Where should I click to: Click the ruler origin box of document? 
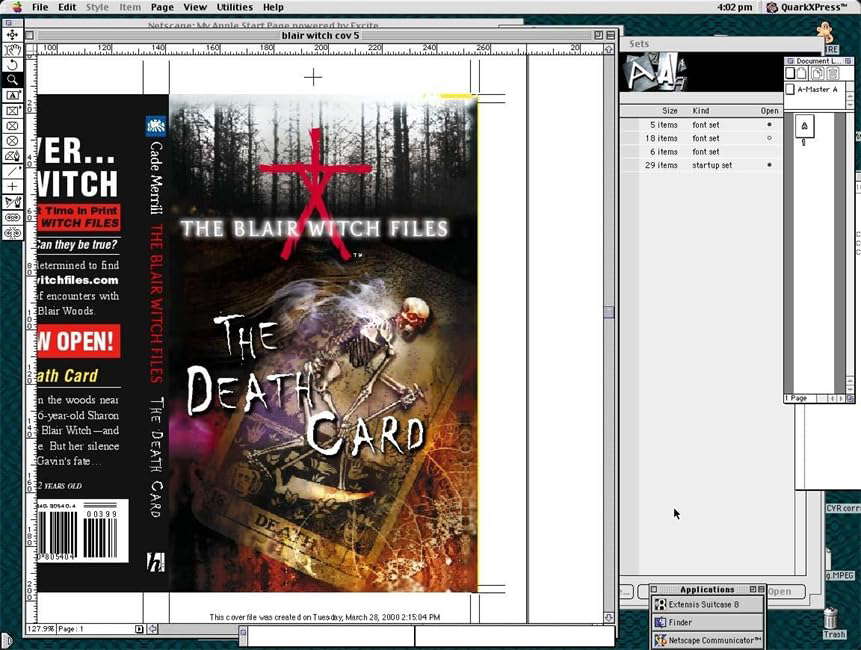click(31, 49)
